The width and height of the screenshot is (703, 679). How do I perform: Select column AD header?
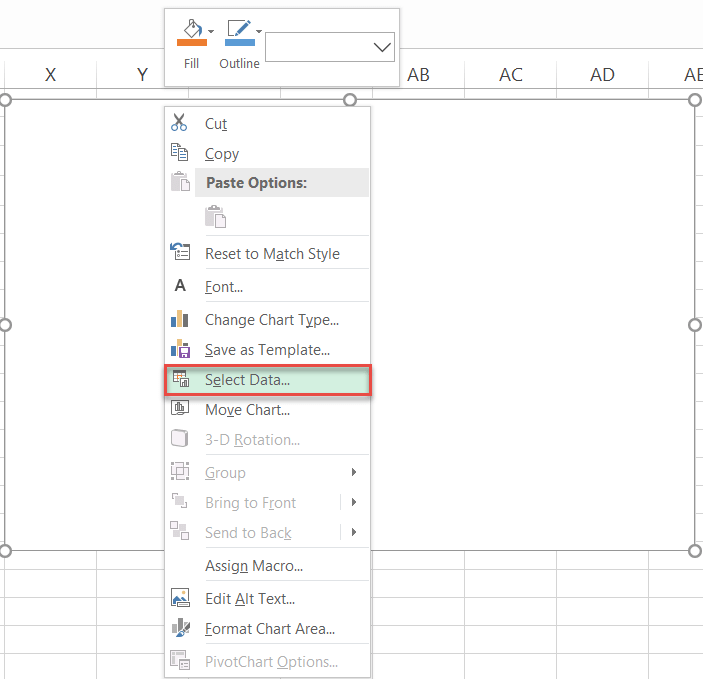(603, 74)
